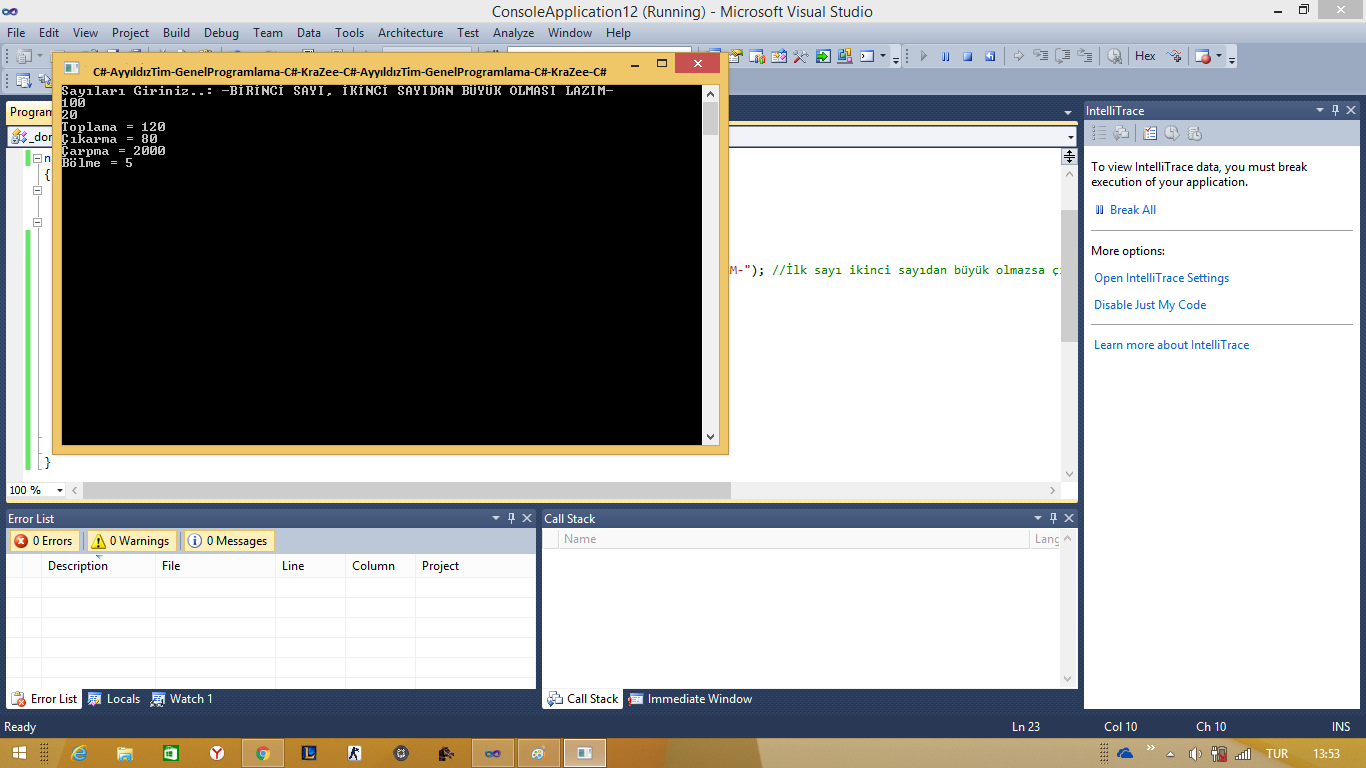Screen dimensions: 1366x768
Task: Click Learn more about IntelliTrace link
Action: (x=1171, y=345)
